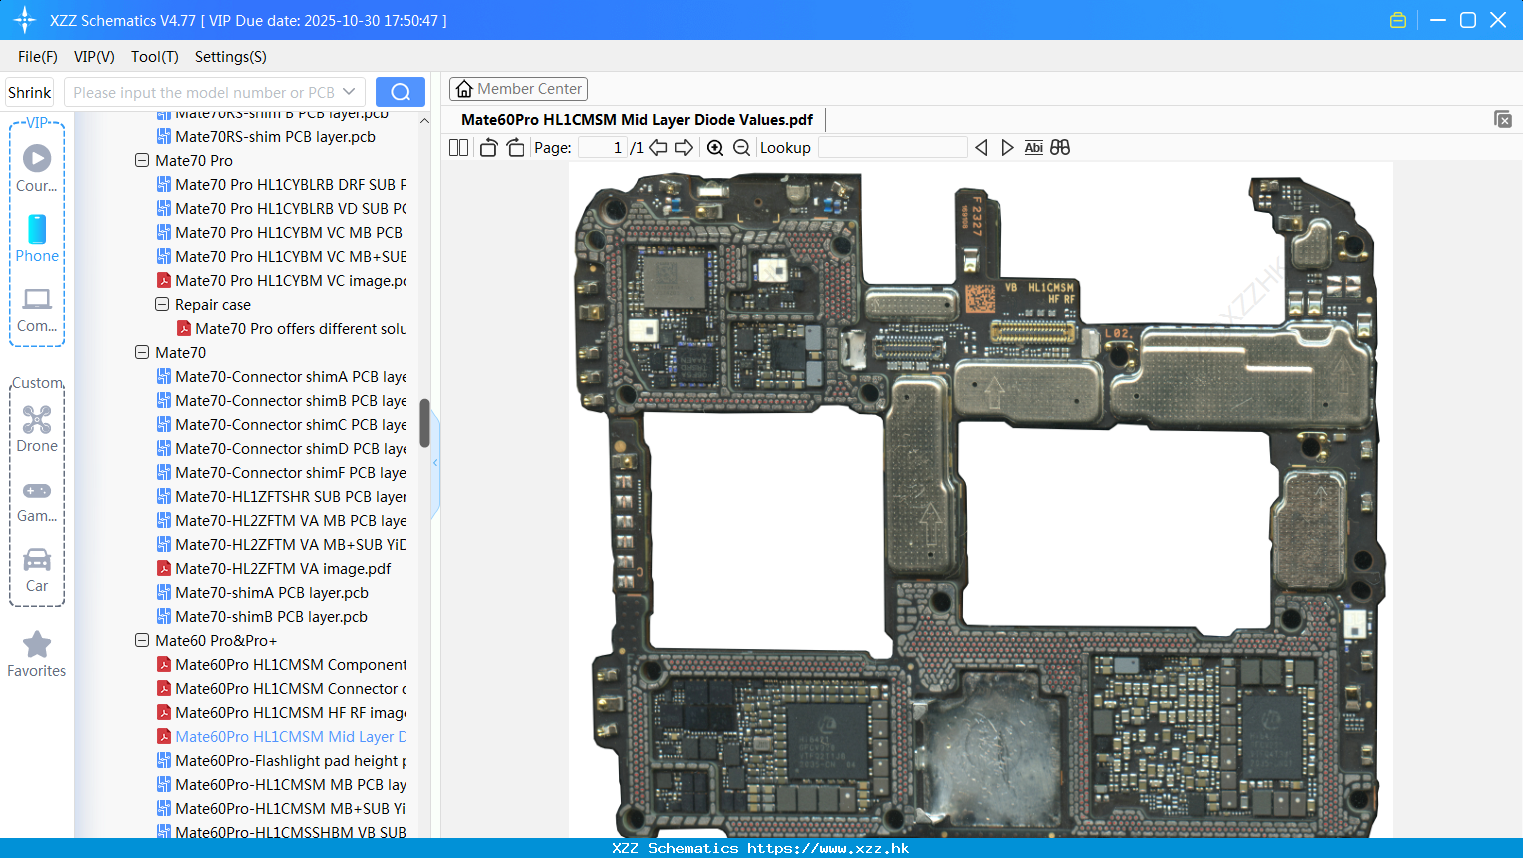This screenshot has height=858, width=1523.
Task: Toggle the Abi whole-word match icon
Action: 1033,147
